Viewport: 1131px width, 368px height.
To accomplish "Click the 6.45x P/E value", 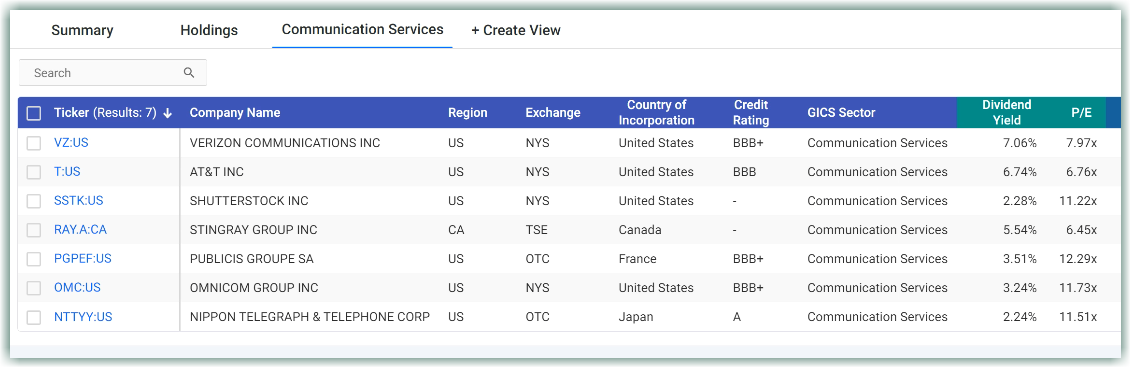I will (x=1081, y=229).
